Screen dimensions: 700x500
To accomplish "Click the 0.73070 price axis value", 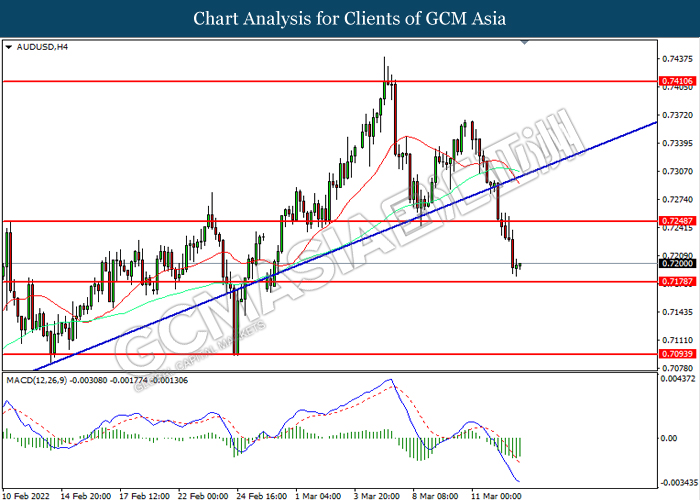I will [677, 171].
